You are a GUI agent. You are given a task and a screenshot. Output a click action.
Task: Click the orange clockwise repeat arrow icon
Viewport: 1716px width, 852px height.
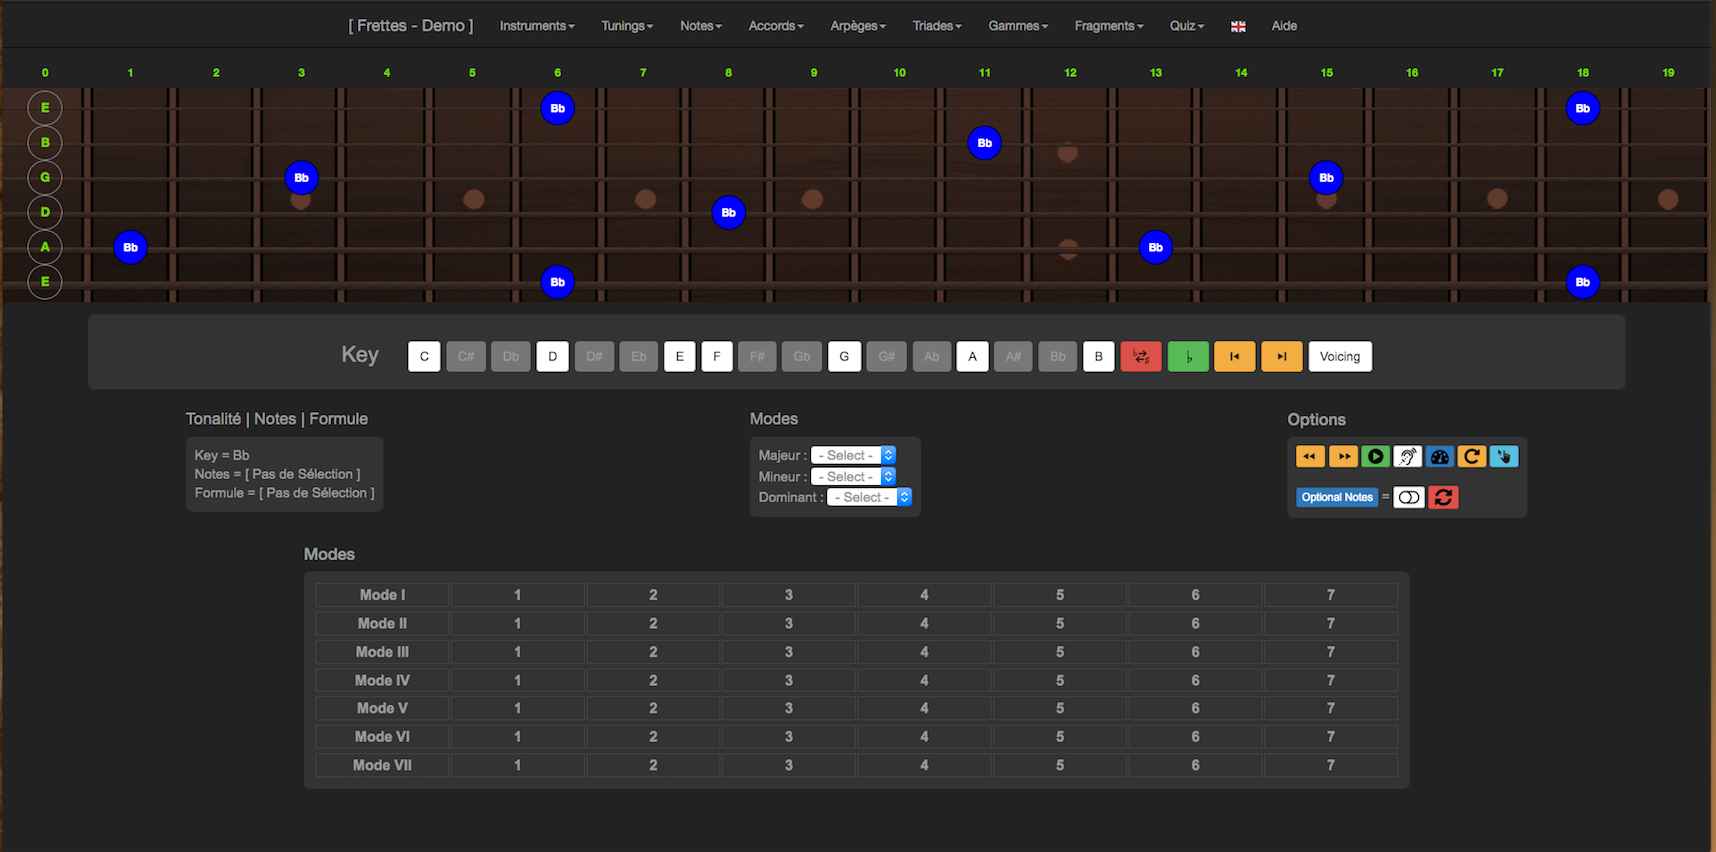coord(1471,456)
